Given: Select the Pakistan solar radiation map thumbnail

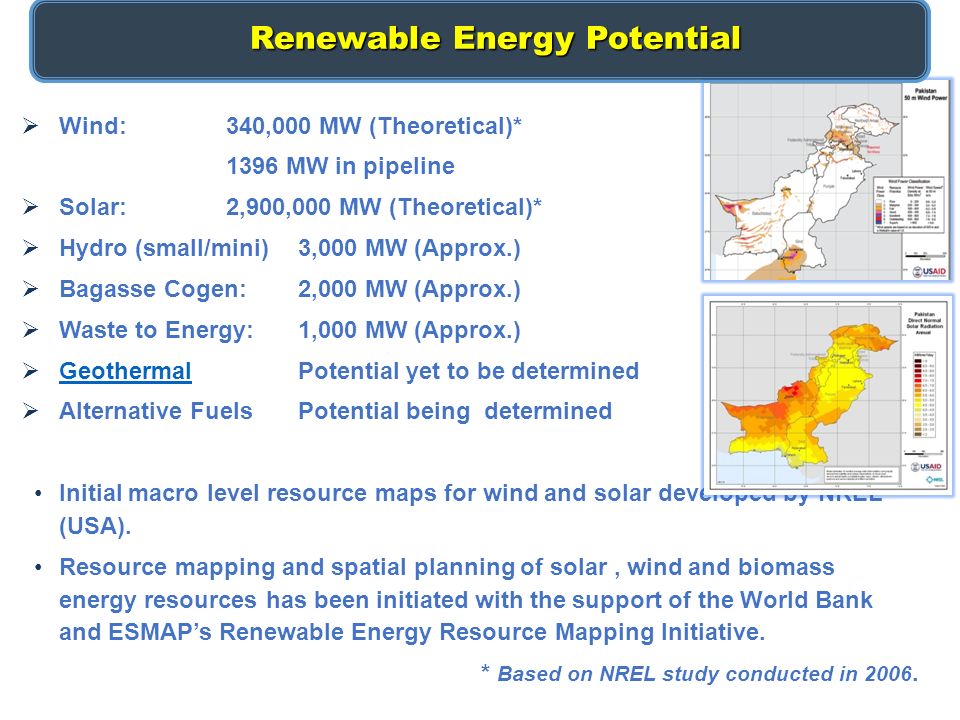Looking at the screenshot, I should [x=828, y=395].
